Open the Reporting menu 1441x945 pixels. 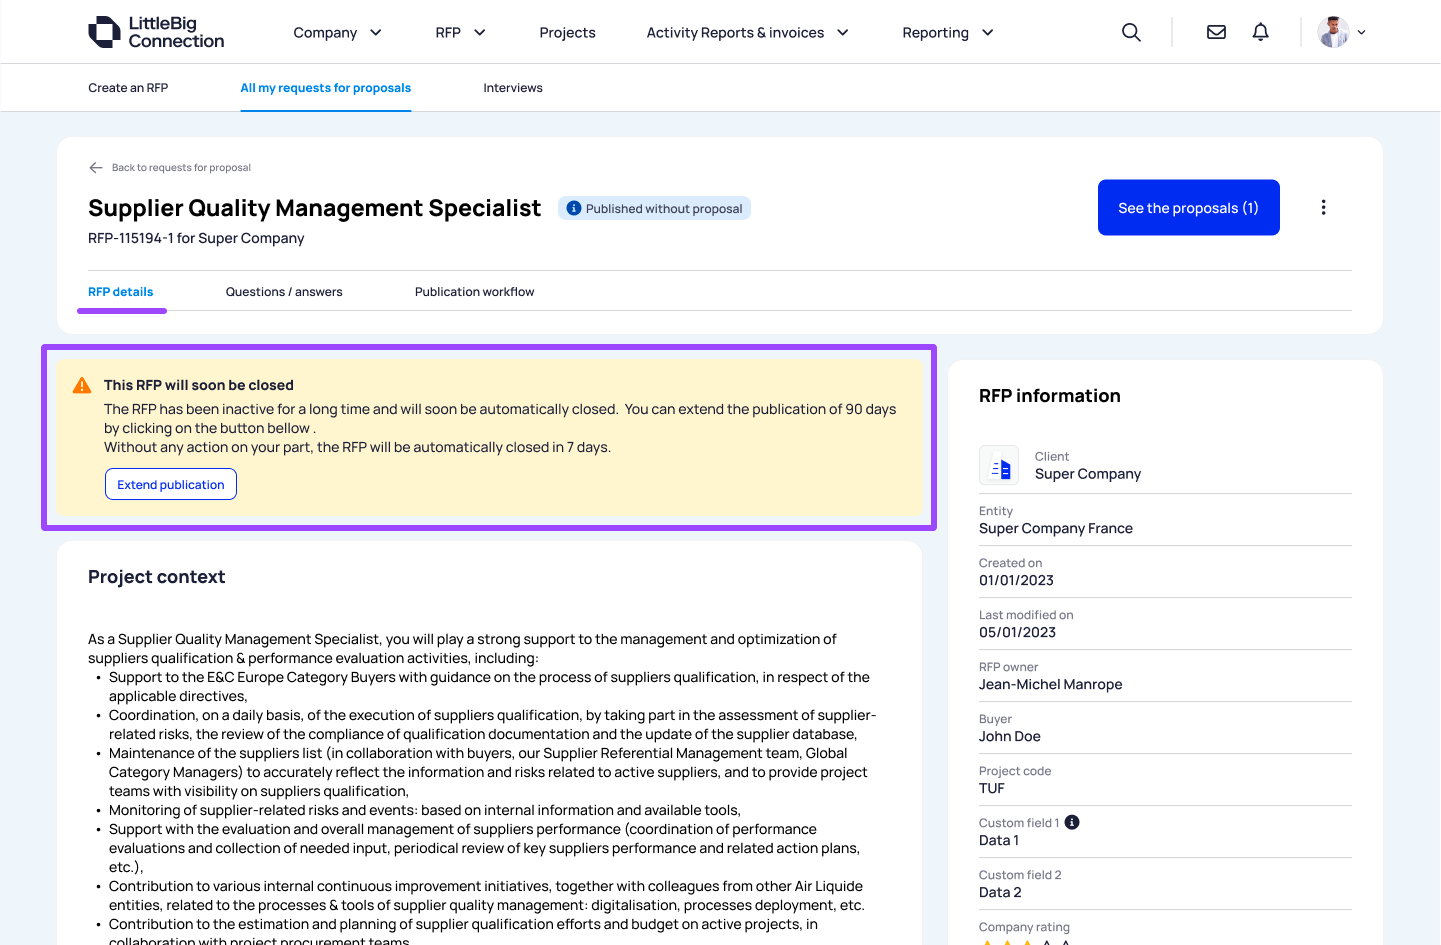pyautogui.click(x=935, y=32)
